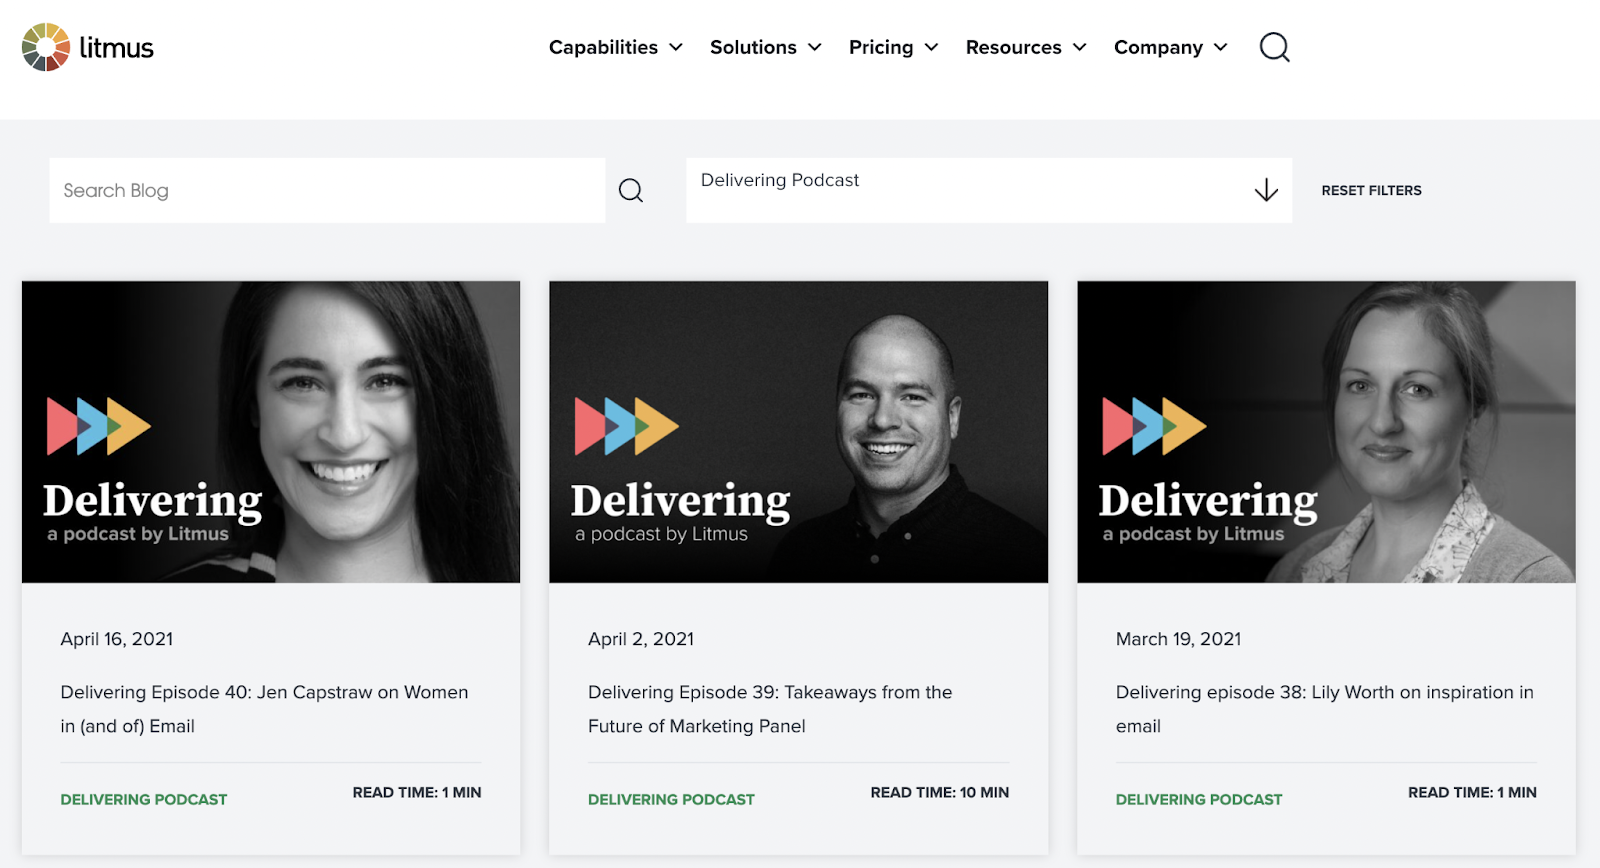
Task: Expand the Company menu
Action: 1171,47
